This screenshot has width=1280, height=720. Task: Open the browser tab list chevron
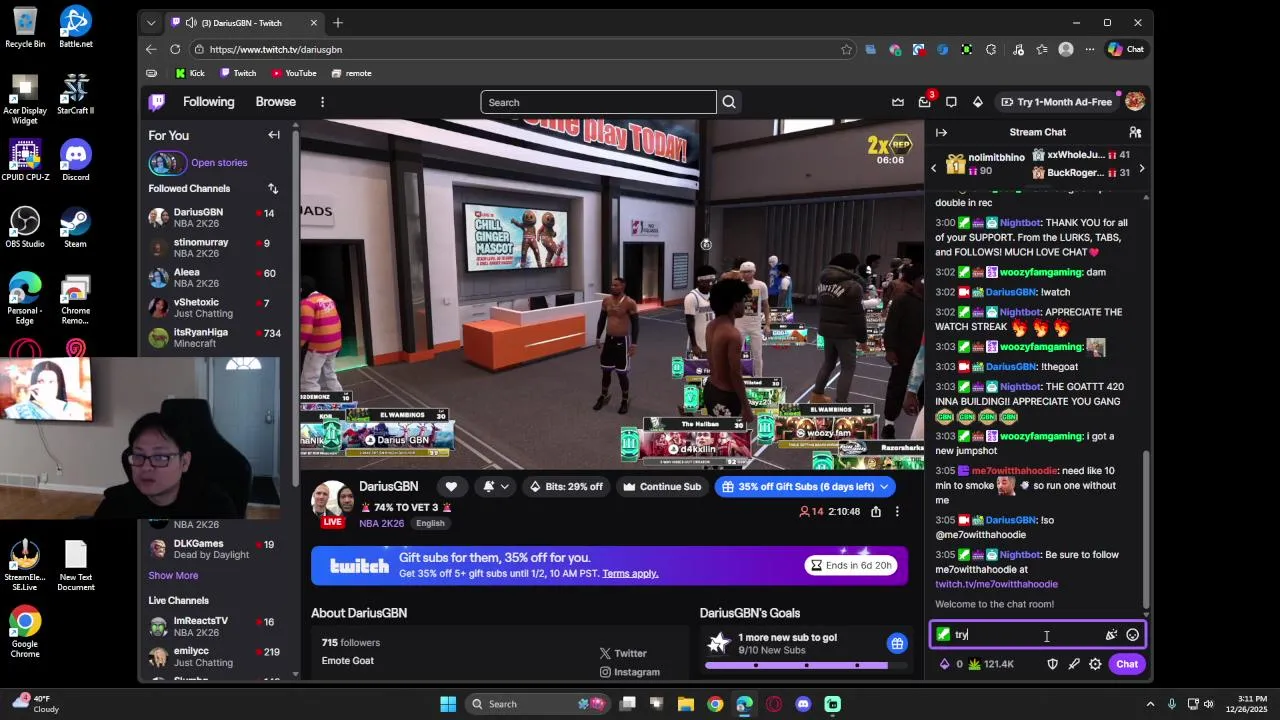tap(151, 23)
